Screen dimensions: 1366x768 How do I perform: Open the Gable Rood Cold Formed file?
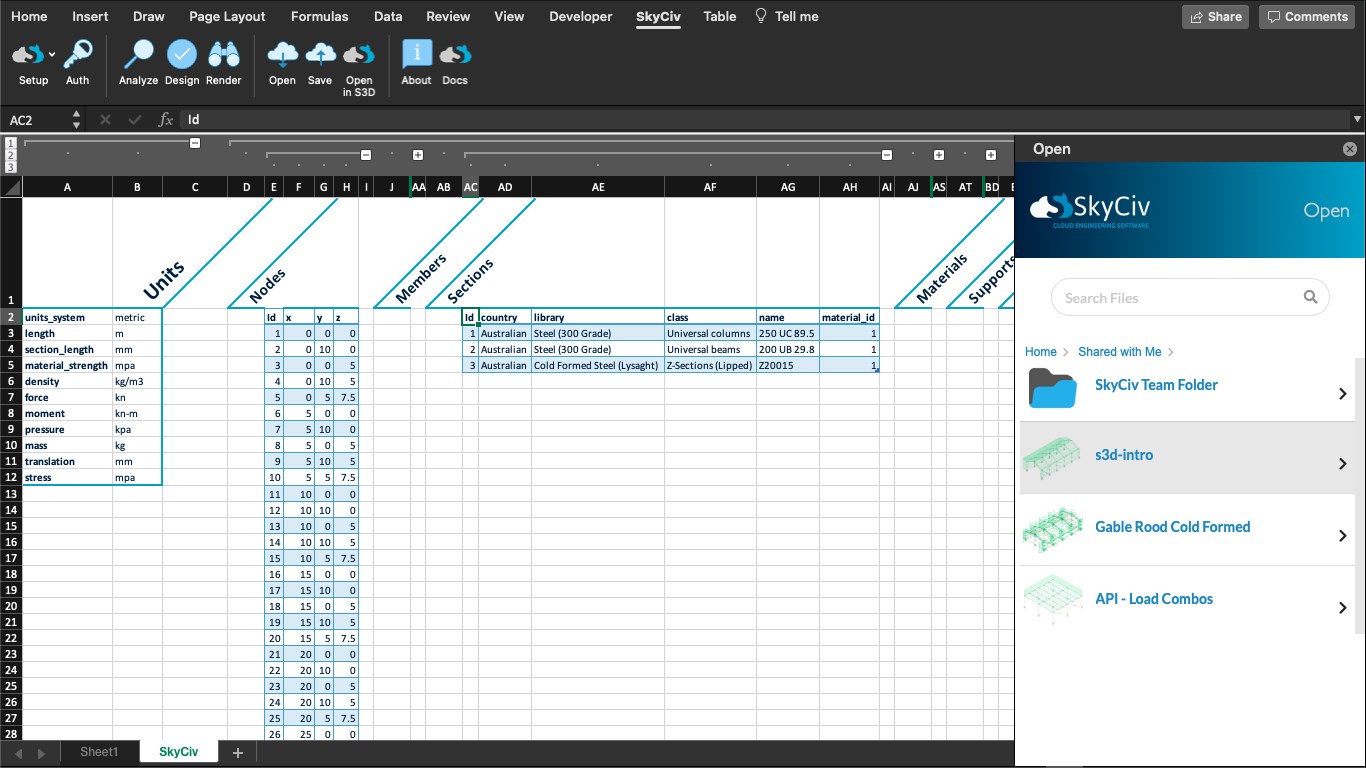point(1173,527)
